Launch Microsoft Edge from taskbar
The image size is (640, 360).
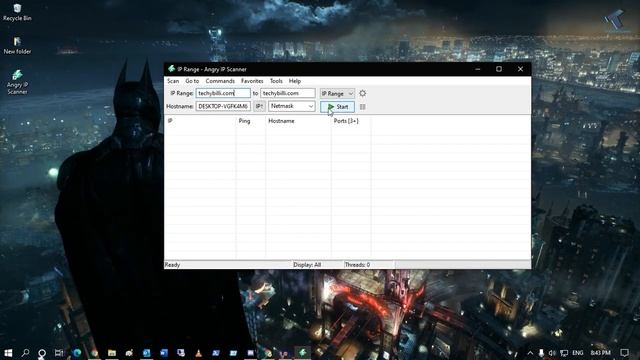[77, 353]
